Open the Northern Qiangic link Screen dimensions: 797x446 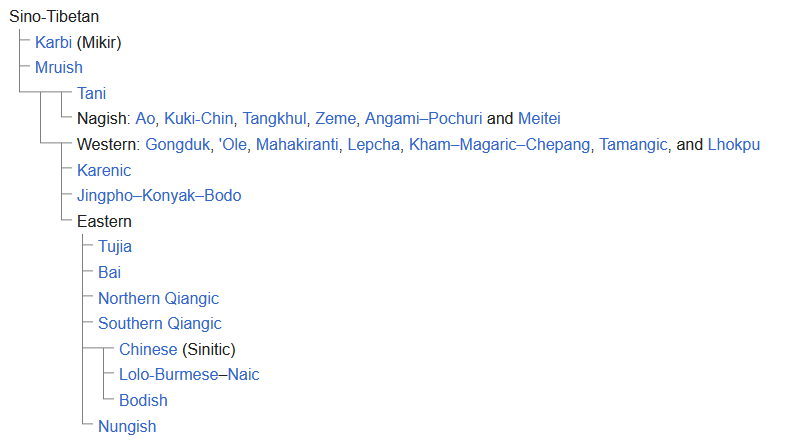tap(159, 299)
